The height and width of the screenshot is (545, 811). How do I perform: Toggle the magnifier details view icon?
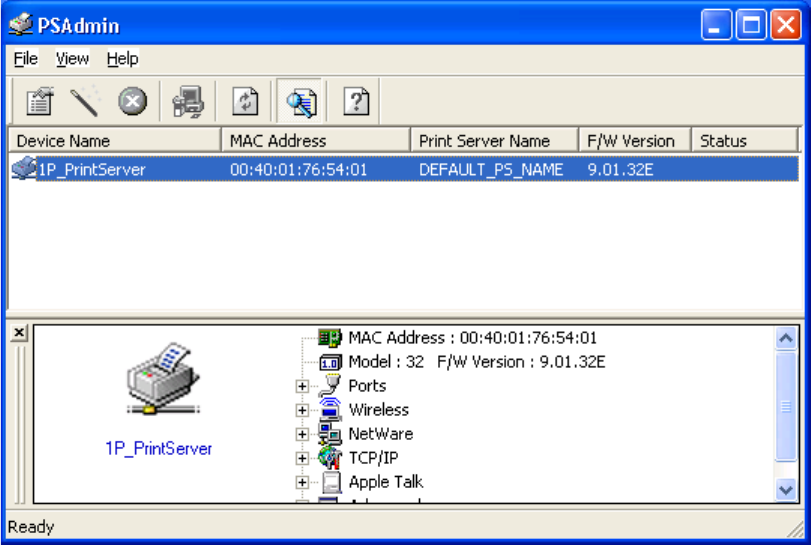301,101
